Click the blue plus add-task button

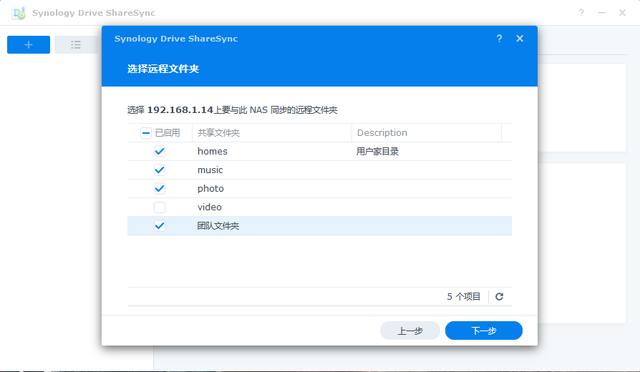tap(29, 45)
